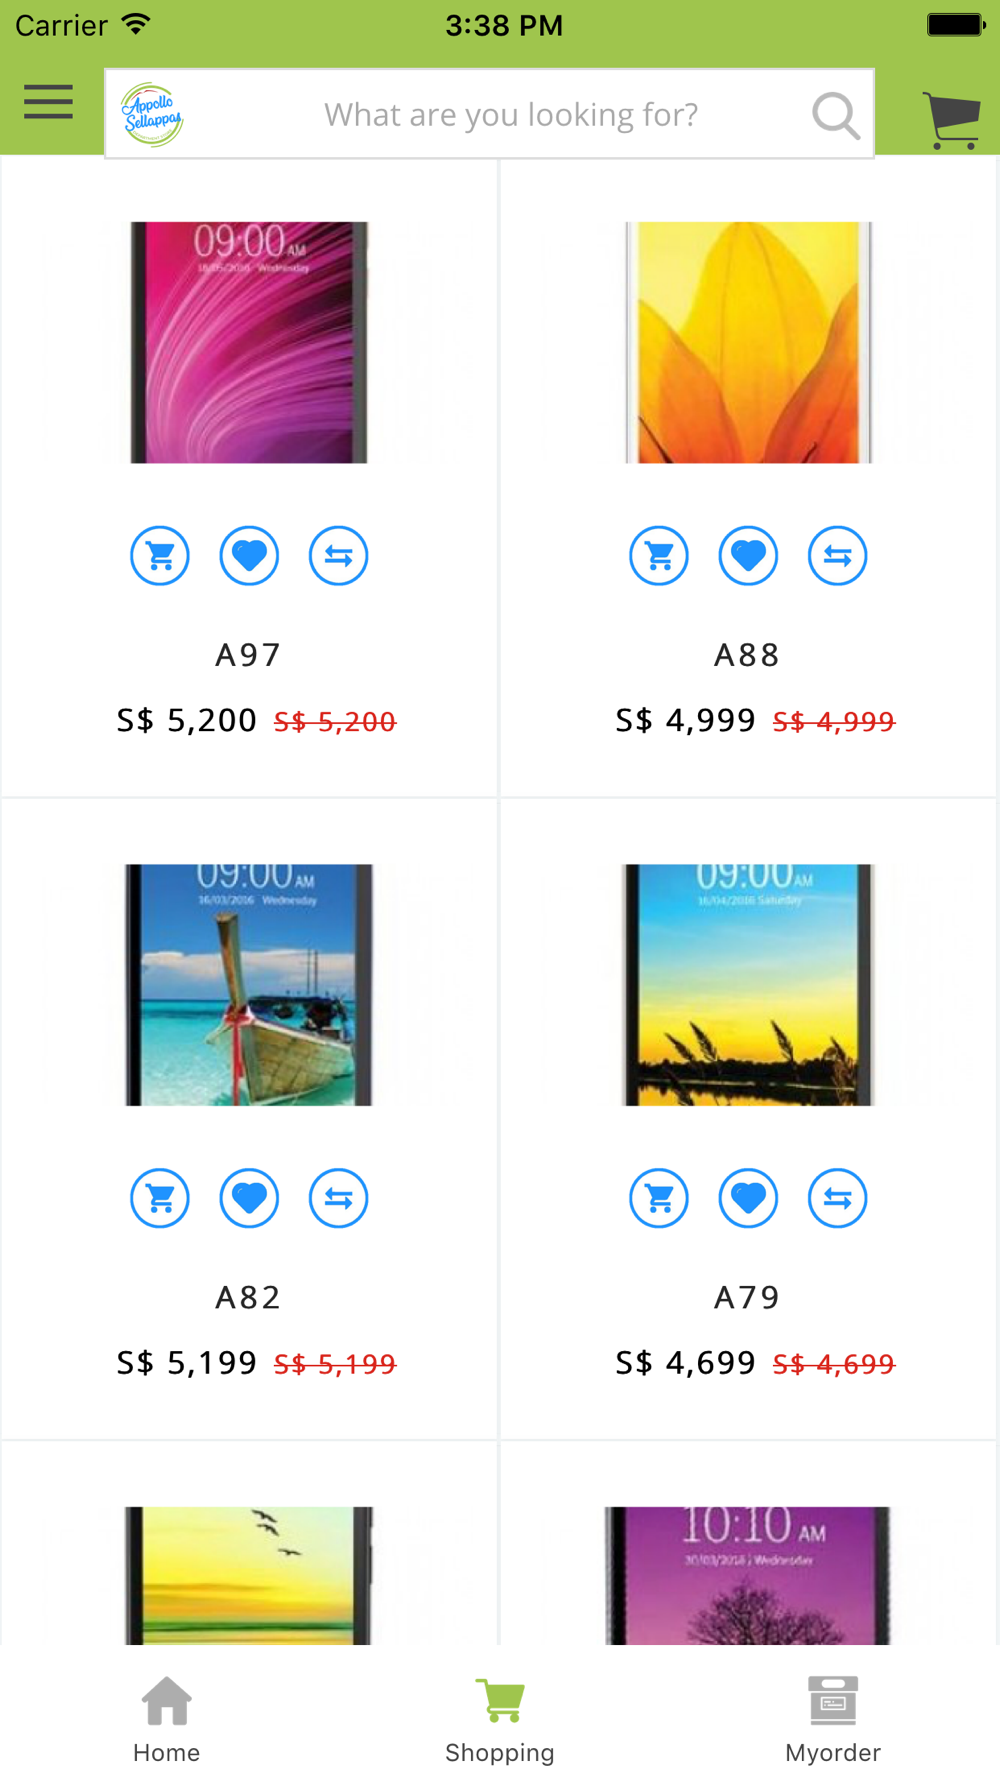Add A88 phone to cart
This screenshot has width=1000, height=1778.
[x=659, y=555]
